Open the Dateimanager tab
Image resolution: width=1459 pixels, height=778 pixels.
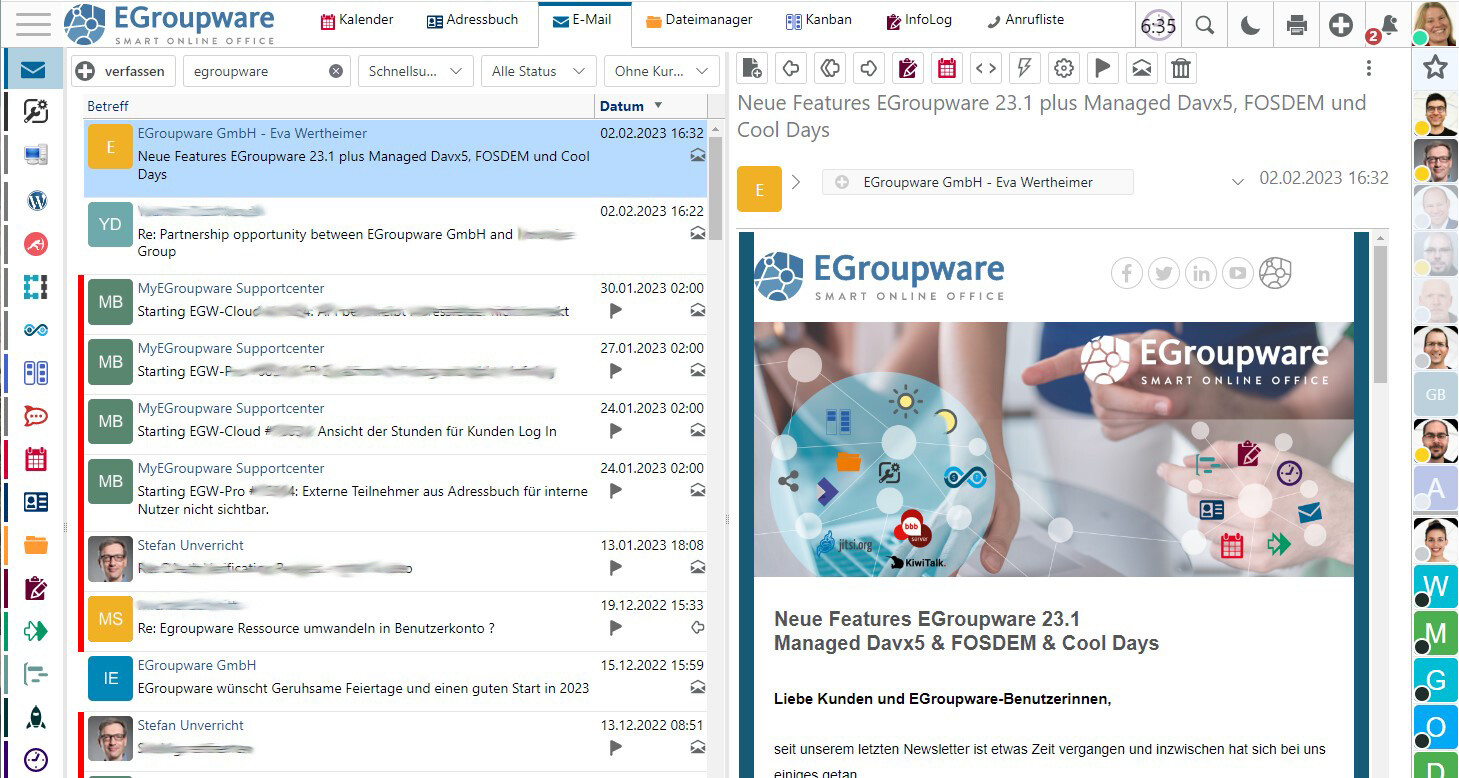[699, 20]
